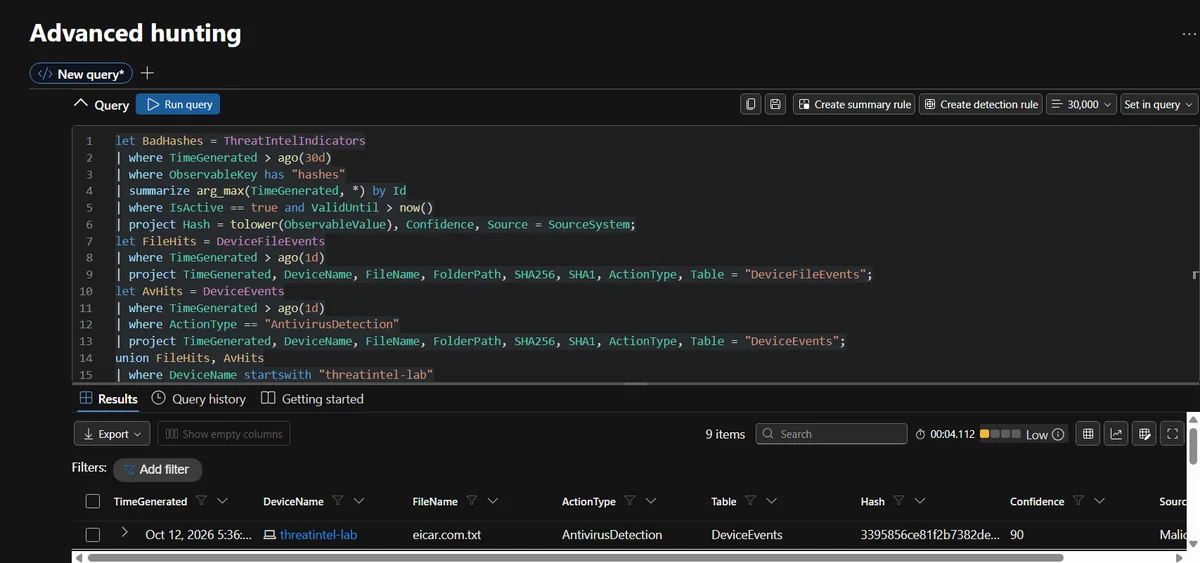Expand results to full screen icon

coord(1174,434)
